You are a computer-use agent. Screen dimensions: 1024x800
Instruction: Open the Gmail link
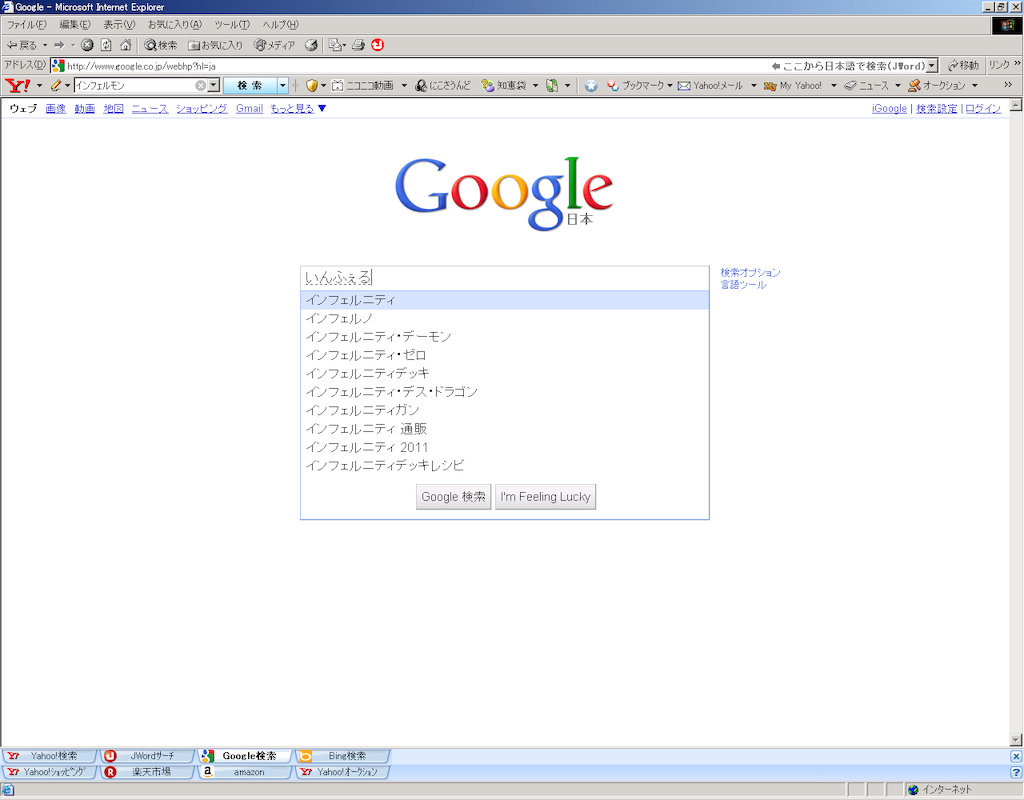[249, 108]
